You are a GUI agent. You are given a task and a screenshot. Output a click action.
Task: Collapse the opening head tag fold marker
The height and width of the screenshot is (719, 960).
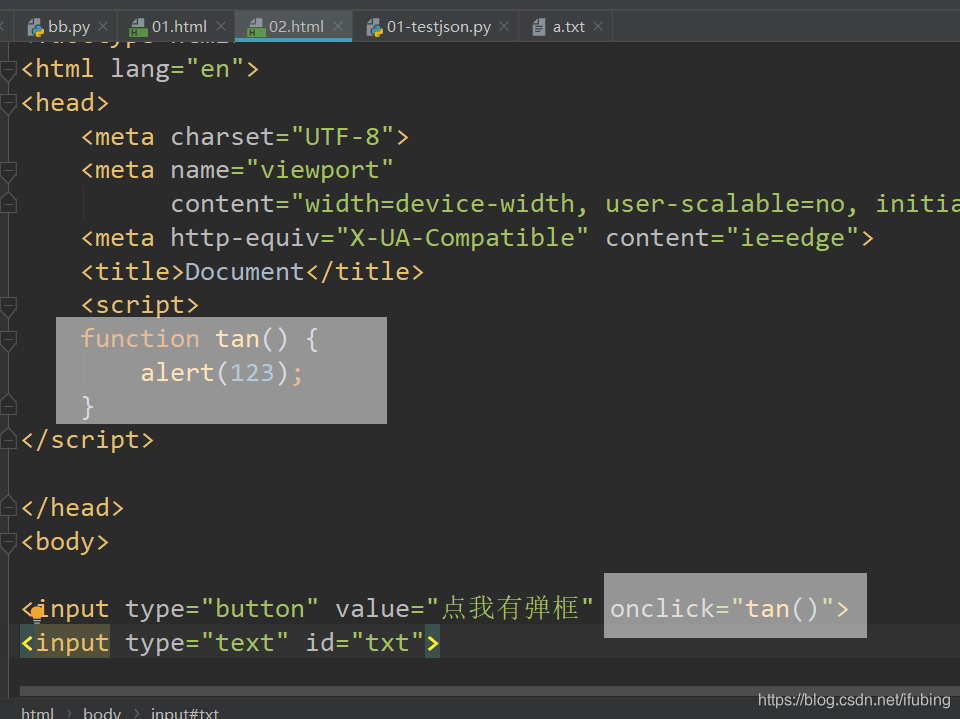[8, 104]
